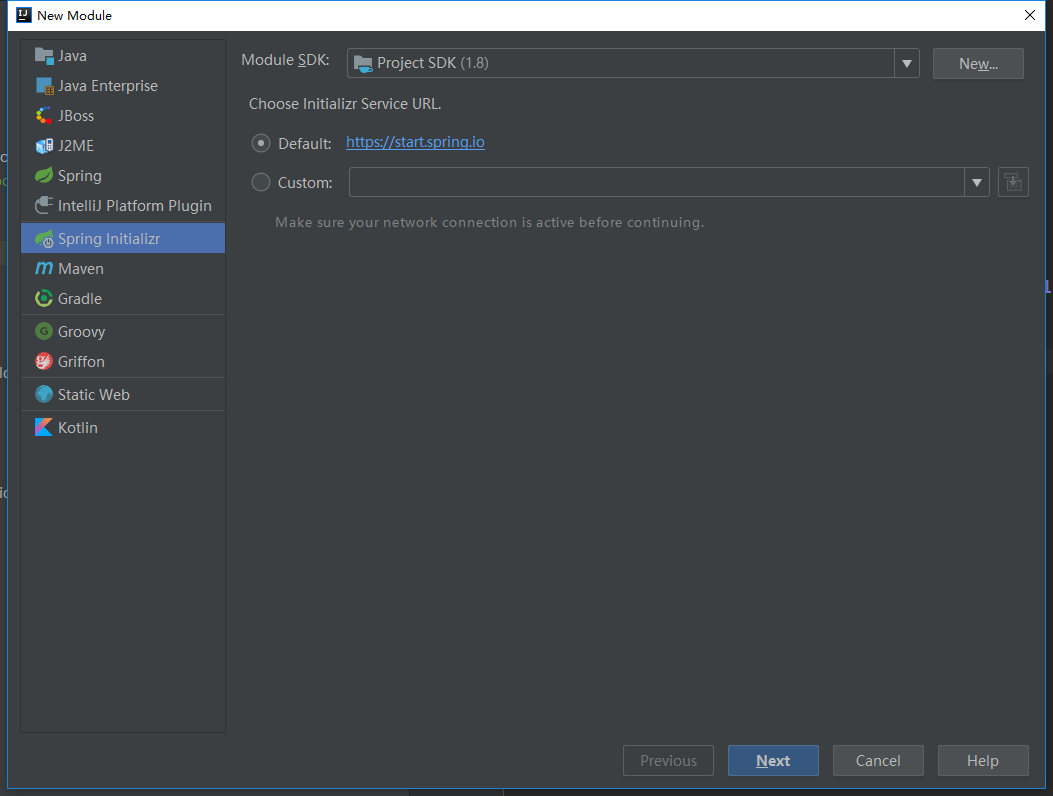The image size is (1053, 796).
Task: Select IntelliJ Platform Plugin entry
Action: click(x=123, y=206)
